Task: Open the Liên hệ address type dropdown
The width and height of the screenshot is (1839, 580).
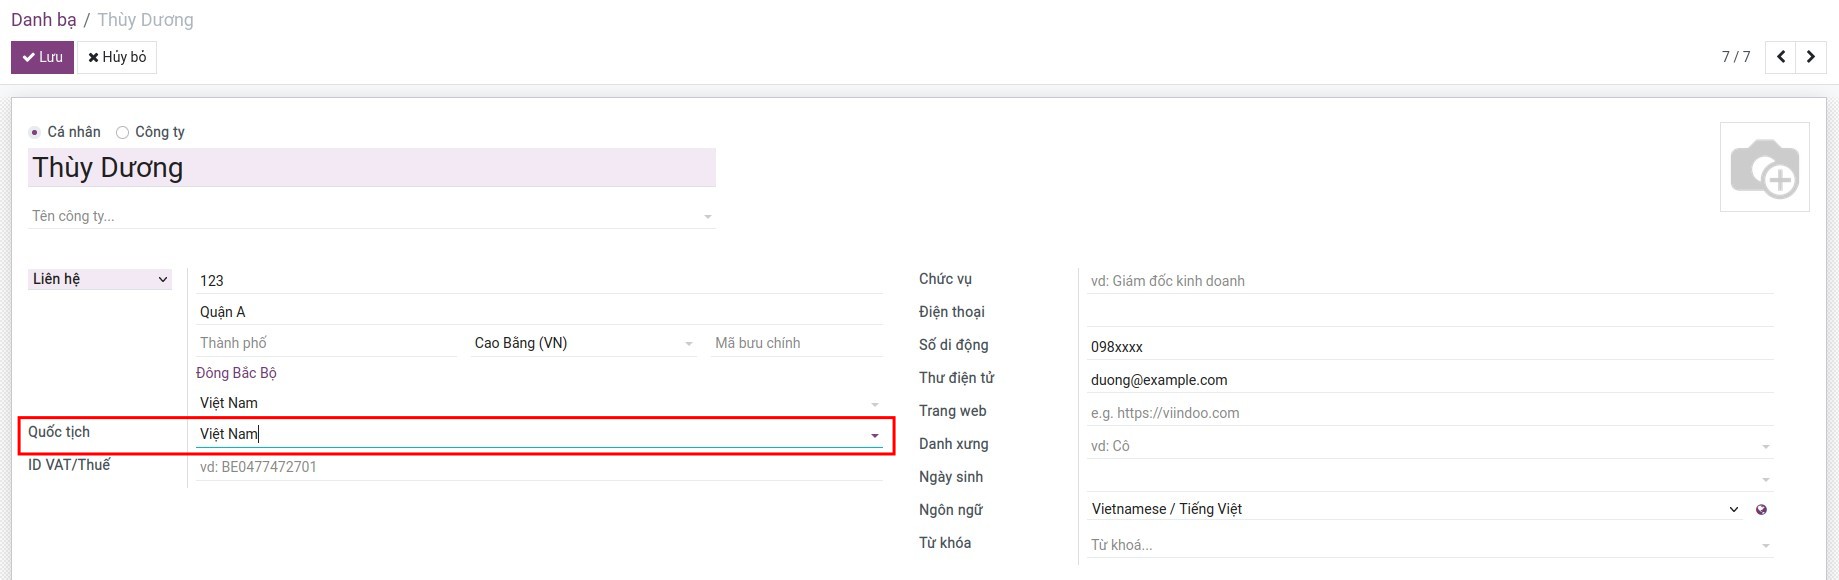Action: (x=100, y=279)
